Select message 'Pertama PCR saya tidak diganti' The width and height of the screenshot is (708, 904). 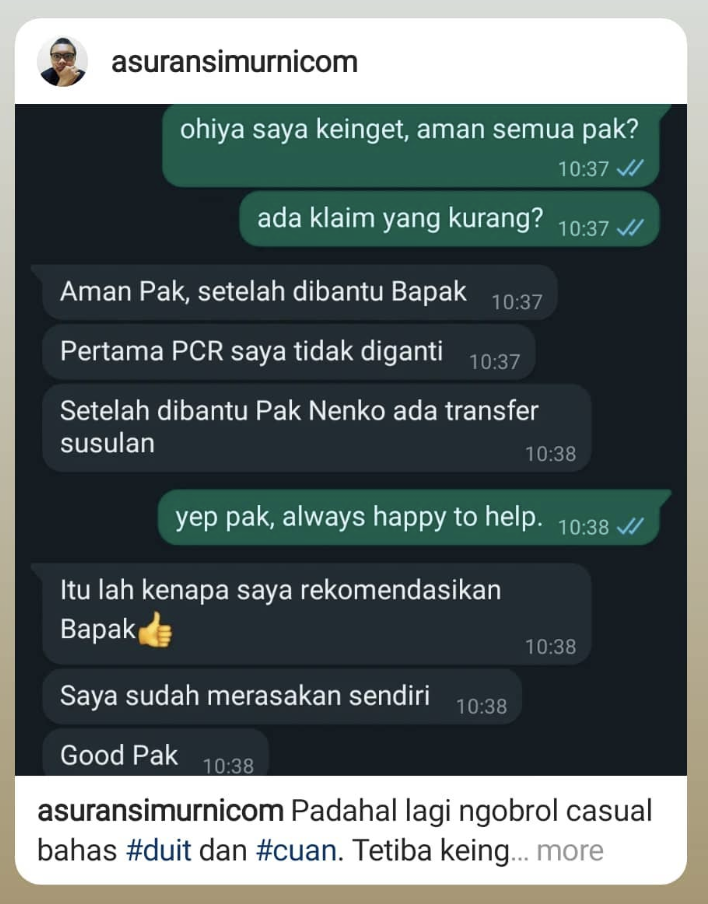click(x=288, y=352)
